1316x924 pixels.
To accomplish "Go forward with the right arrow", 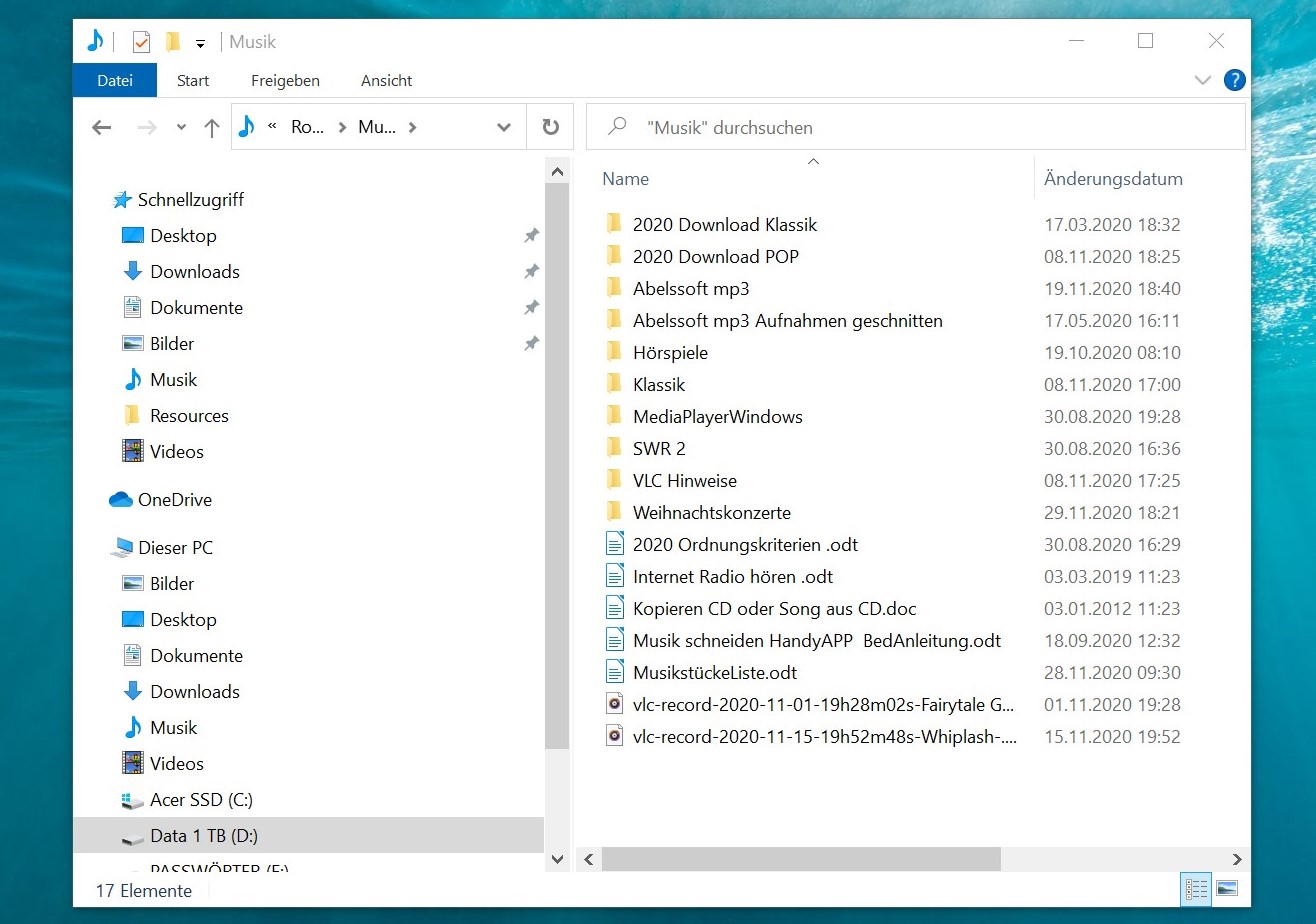I will [146, 127].
